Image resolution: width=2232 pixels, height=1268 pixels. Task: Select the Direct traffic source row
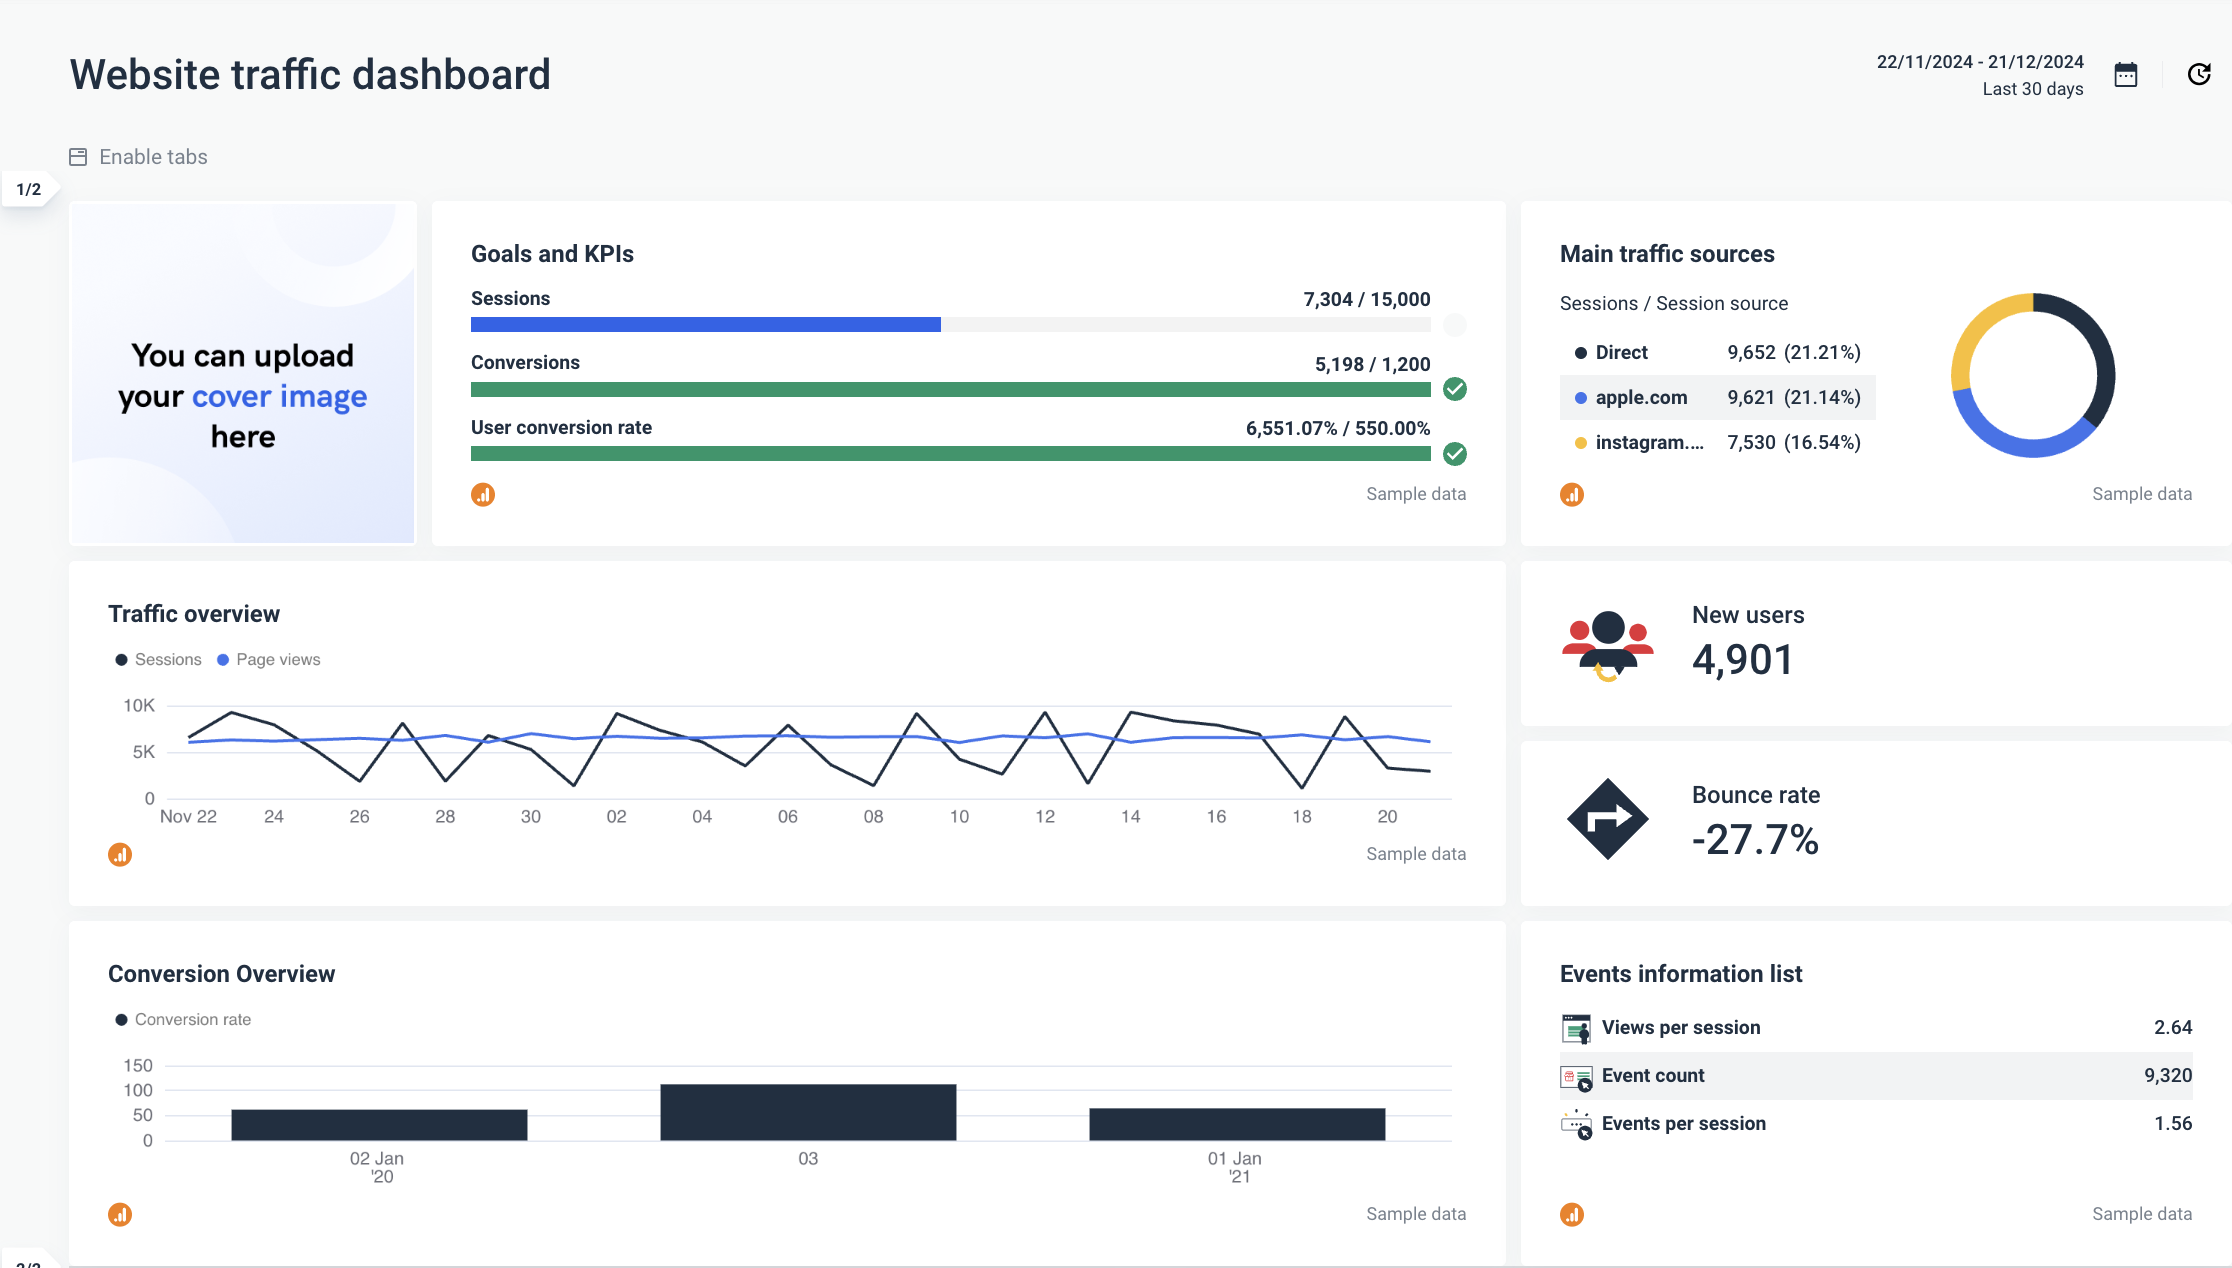click(x=1717, y=353)
